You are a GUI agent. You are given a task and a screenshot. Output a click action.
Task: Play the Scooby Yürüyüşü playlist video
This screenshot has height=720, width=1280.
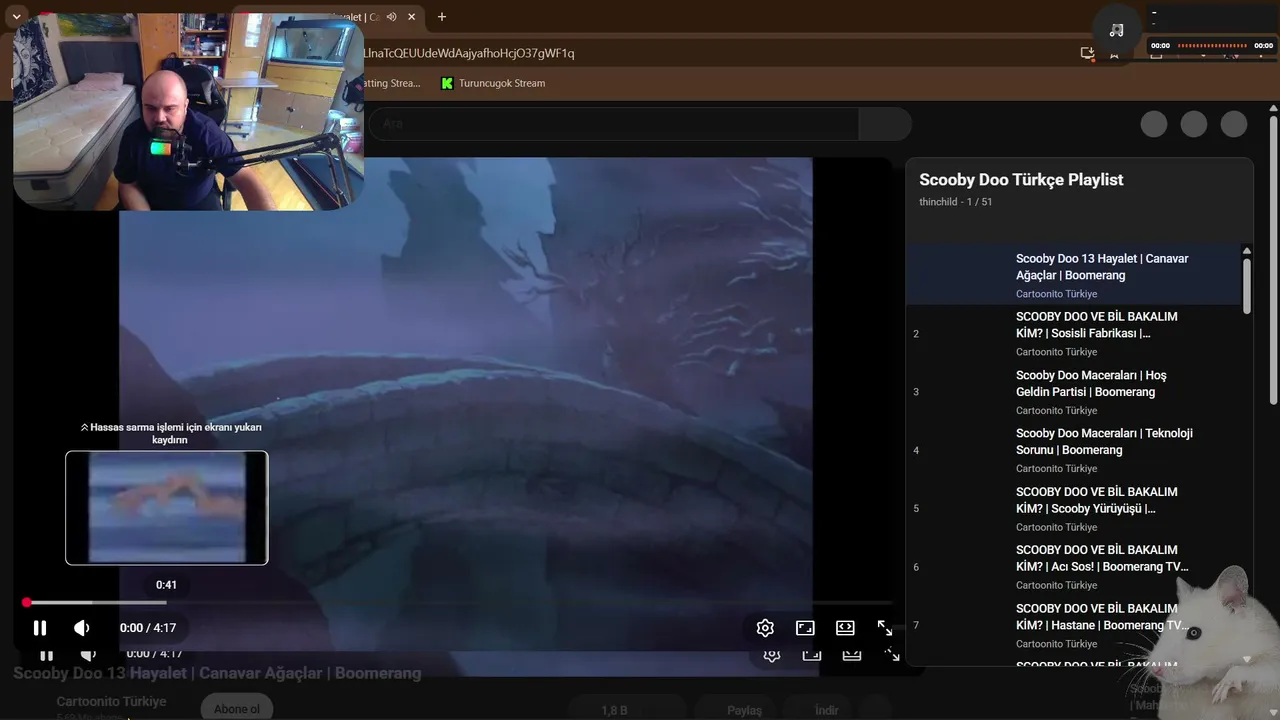pyautogui.click(x=1073, y=508)
